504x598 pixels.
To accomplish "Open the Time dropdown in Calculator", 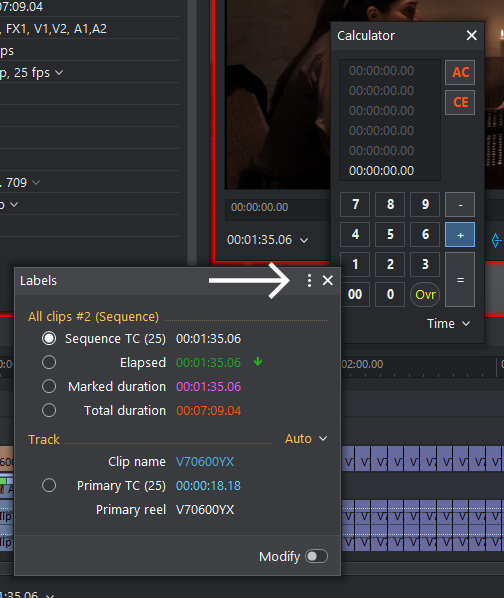I will click(x=448, y=324).
